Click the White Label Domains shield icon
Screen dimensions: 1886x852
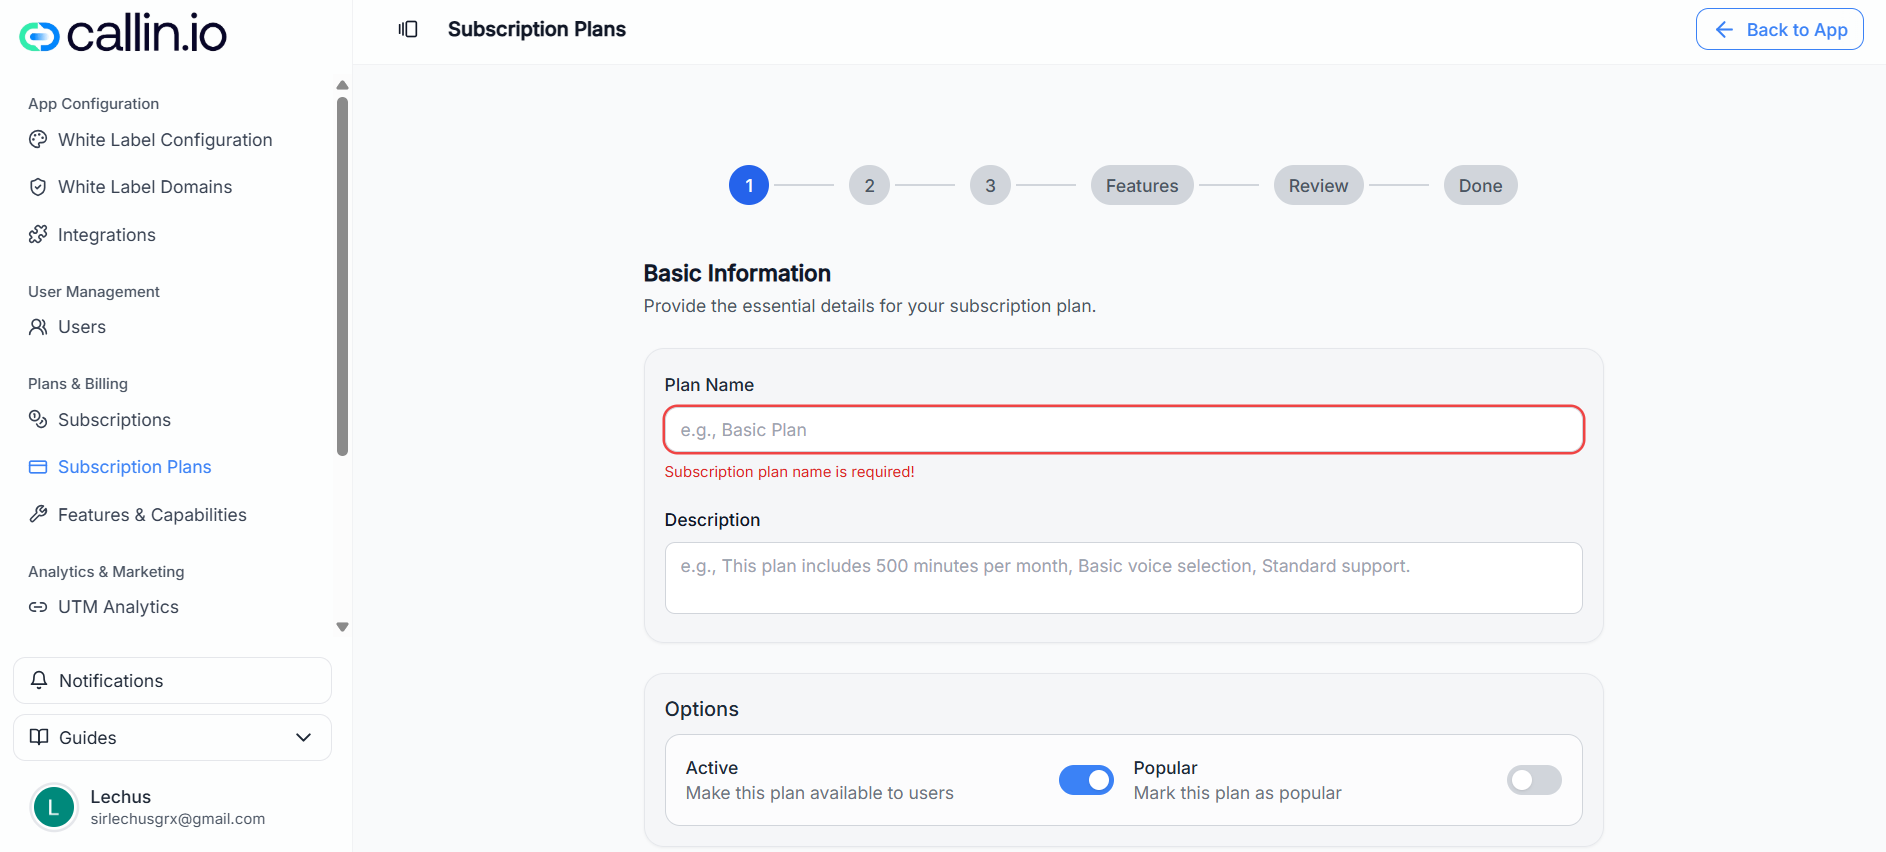tap(38, 187)
